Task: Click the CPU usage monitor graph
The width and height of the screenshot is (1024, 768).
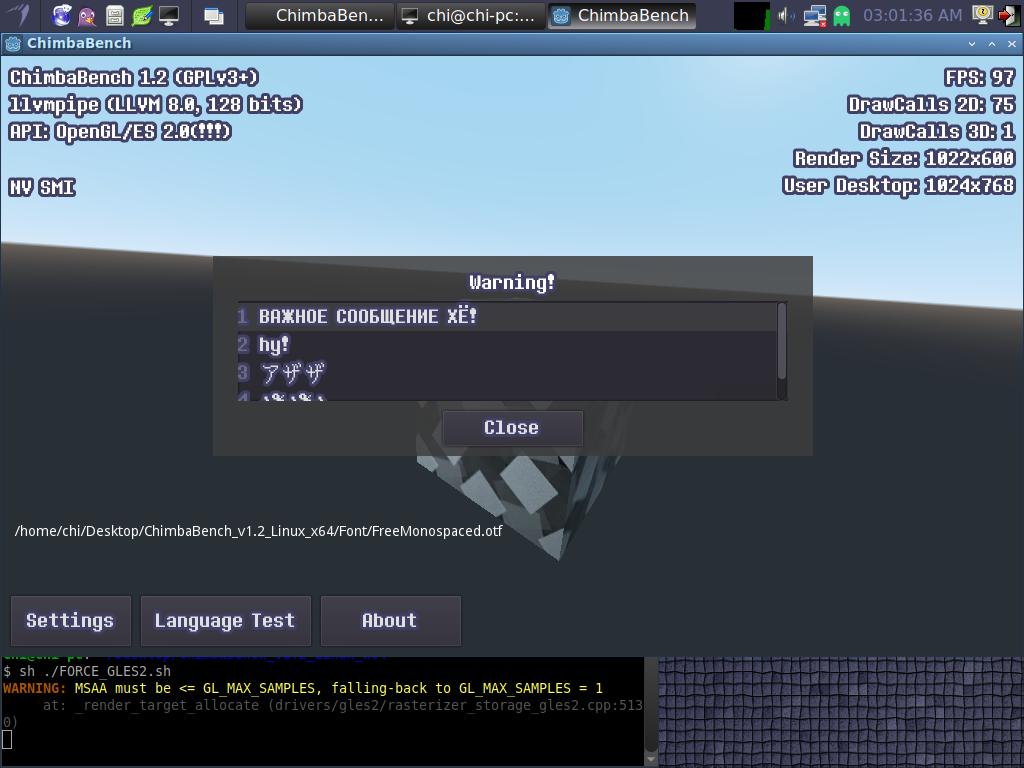Action: (752, 16)
